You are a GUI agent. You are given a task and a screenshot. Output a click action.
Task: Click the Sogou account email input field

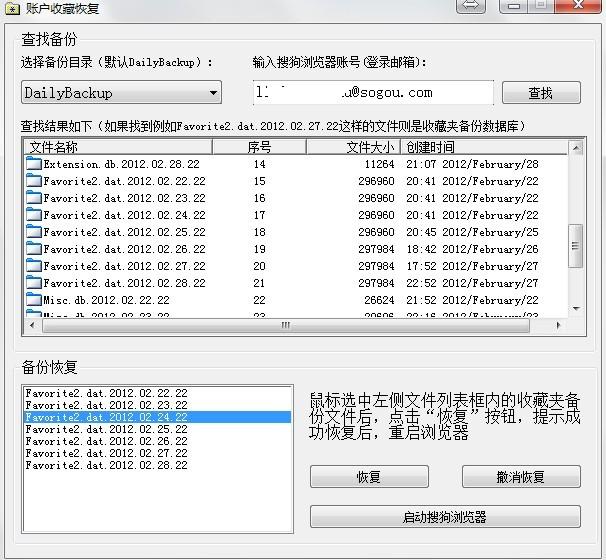(x=373, y=93)
